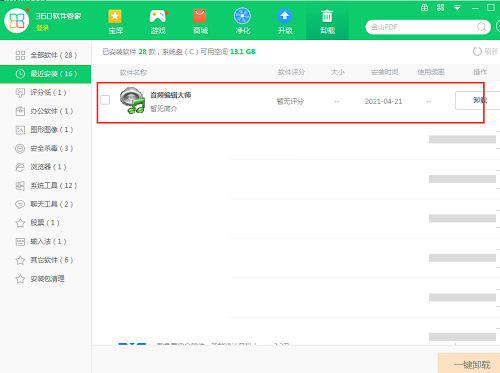Click the magnifier search icon

(x=481, y=27)
